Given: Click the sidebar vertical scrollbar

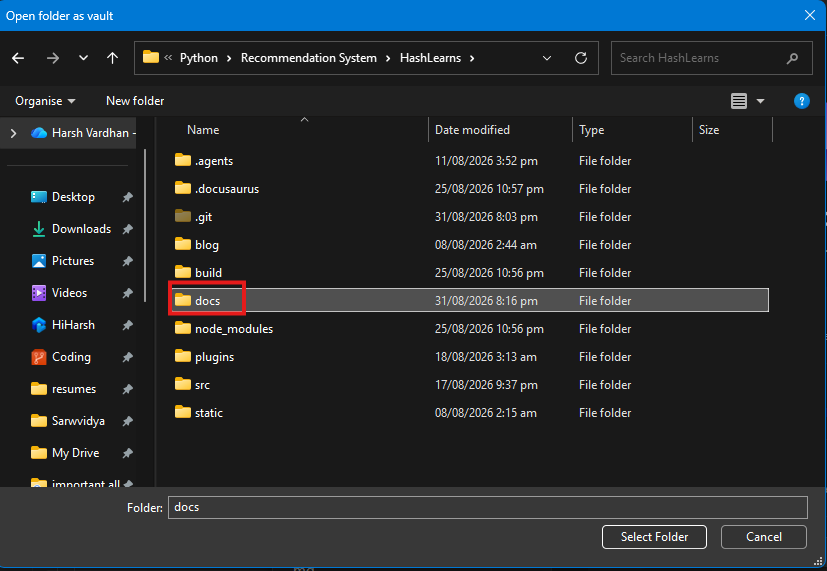Looking at the screenshot, I should [145, 226].
